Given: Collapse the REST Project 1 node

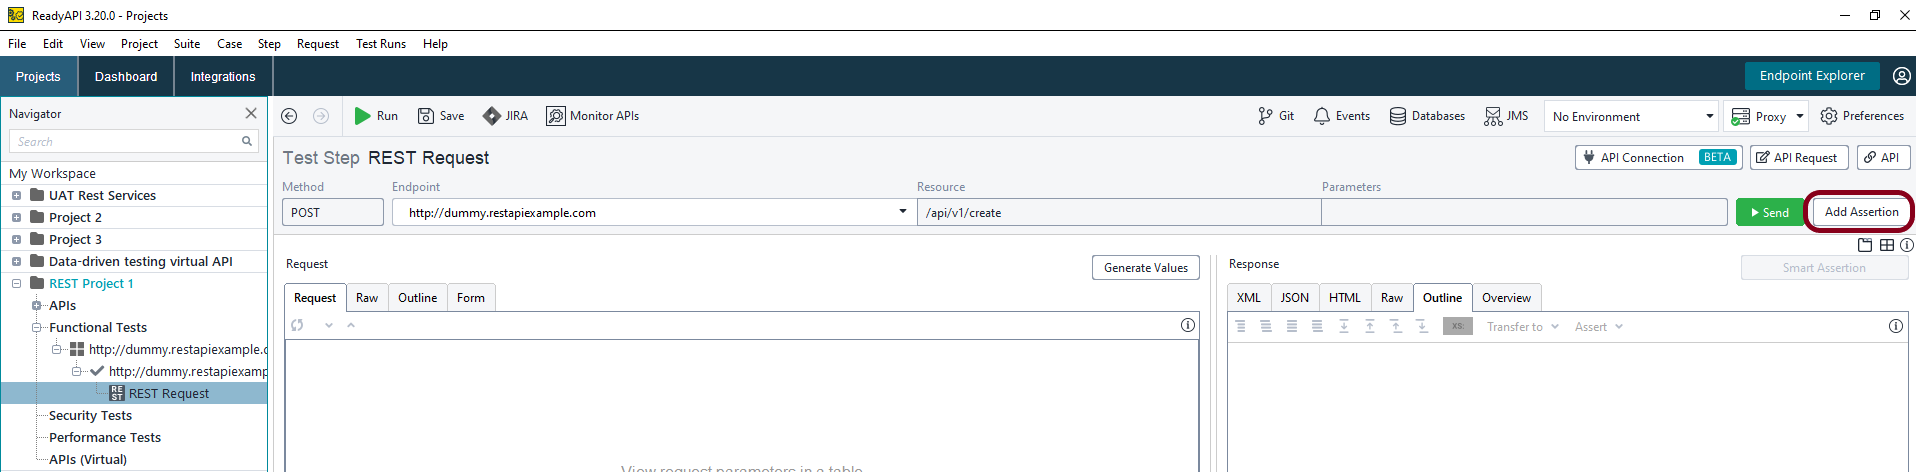Looking at the screenshot, I should pos(16,284).
